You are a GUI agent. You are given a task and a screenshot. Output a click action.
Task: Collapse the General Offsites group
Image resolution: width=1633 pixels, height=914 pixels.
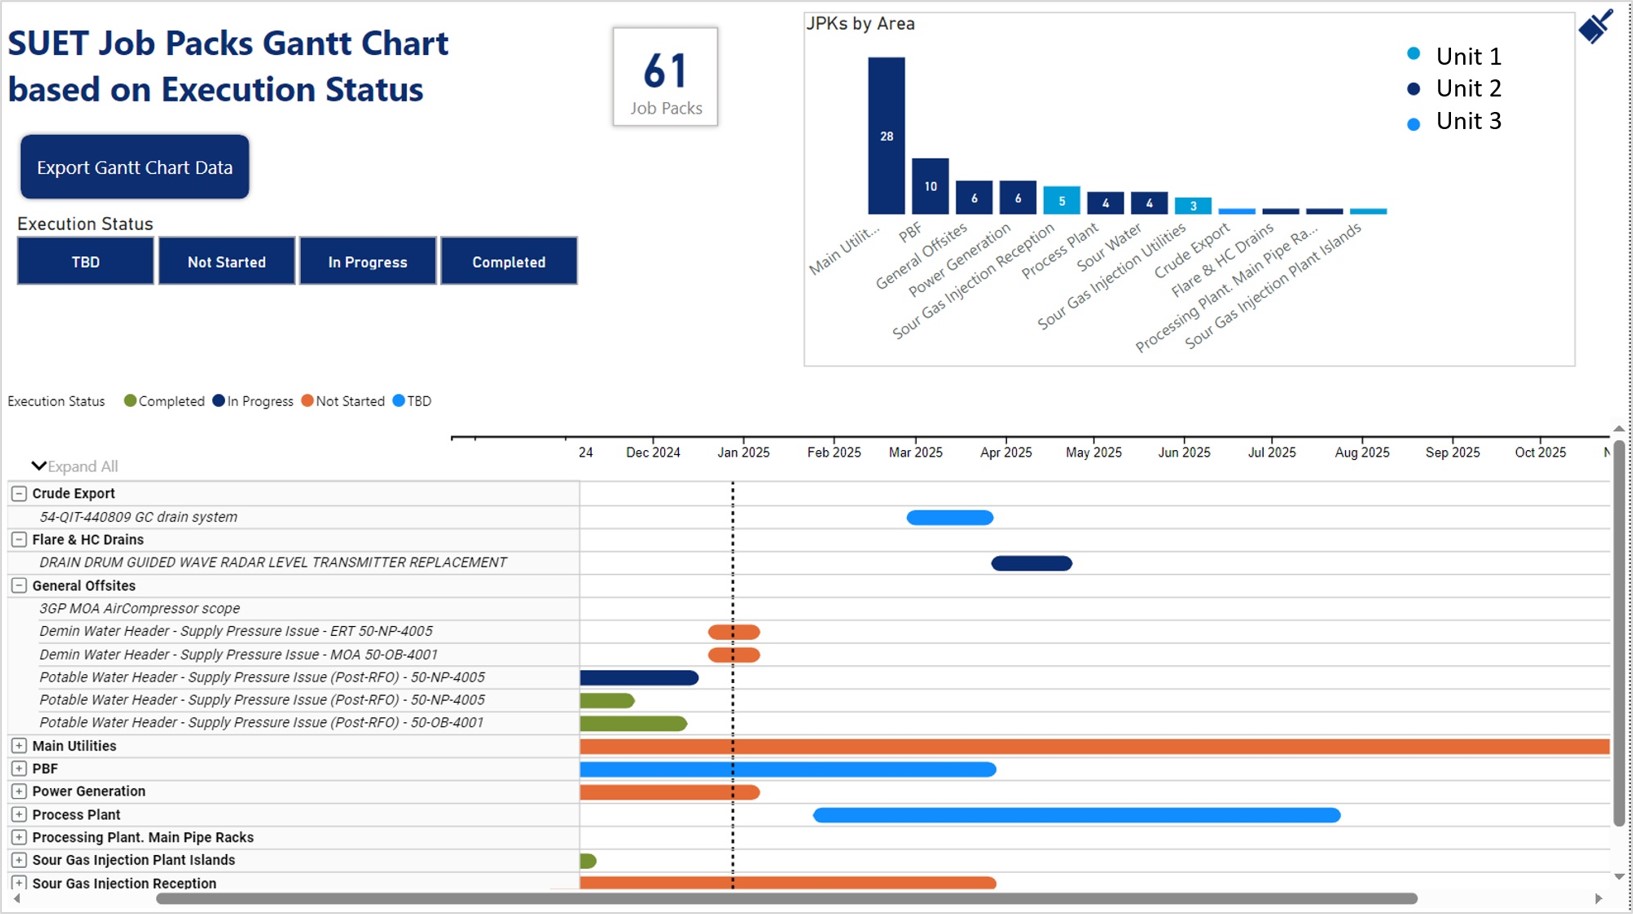pyautogui.click(x=19, y=585)
